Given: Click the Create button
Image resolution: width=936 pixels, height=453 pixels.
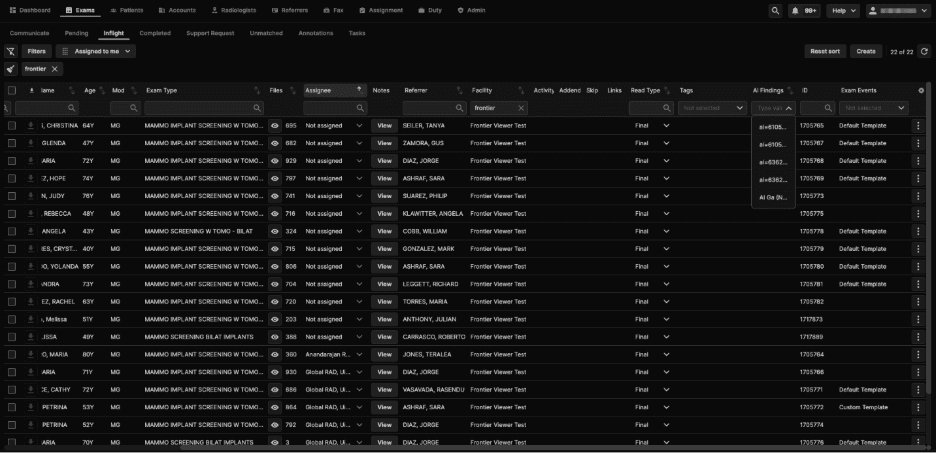Looking at the screenshot, I should 866,52.
